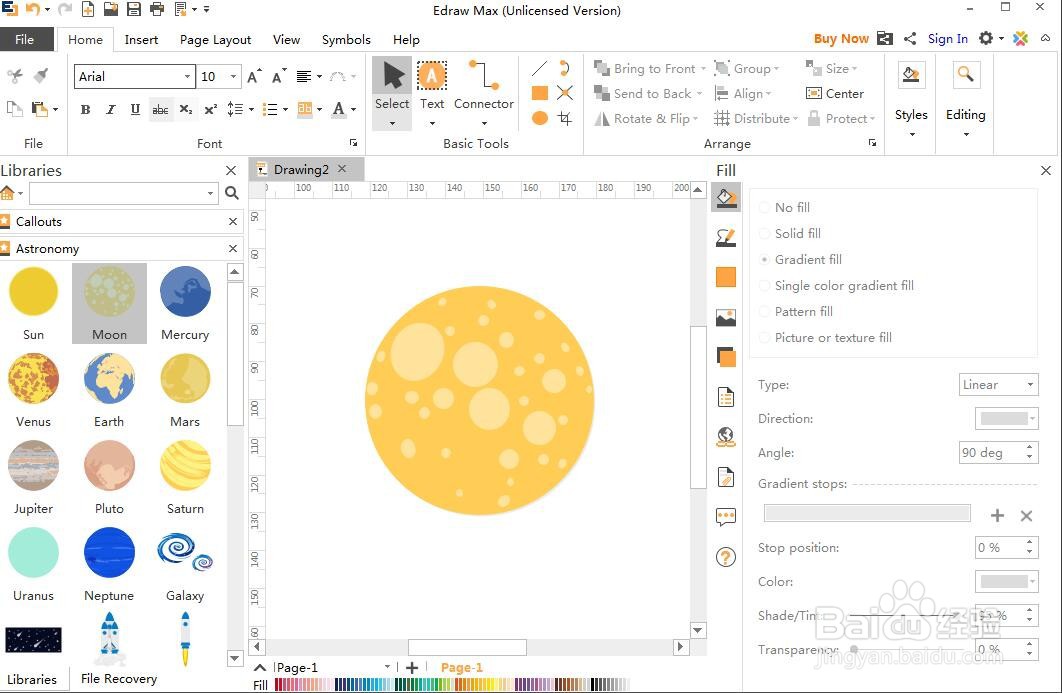Select the Moon shape in Astronomy library

pyautogui.click(x=109, y=303)
